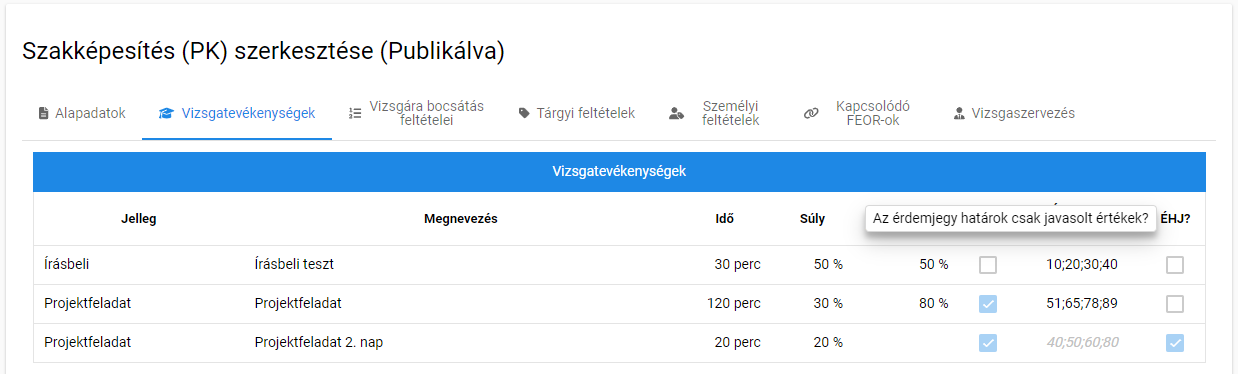Image resolution: width=1238 pixels, height=374 pixels.
Task: Click the Megnevezés column header
Action: point(461,219)
